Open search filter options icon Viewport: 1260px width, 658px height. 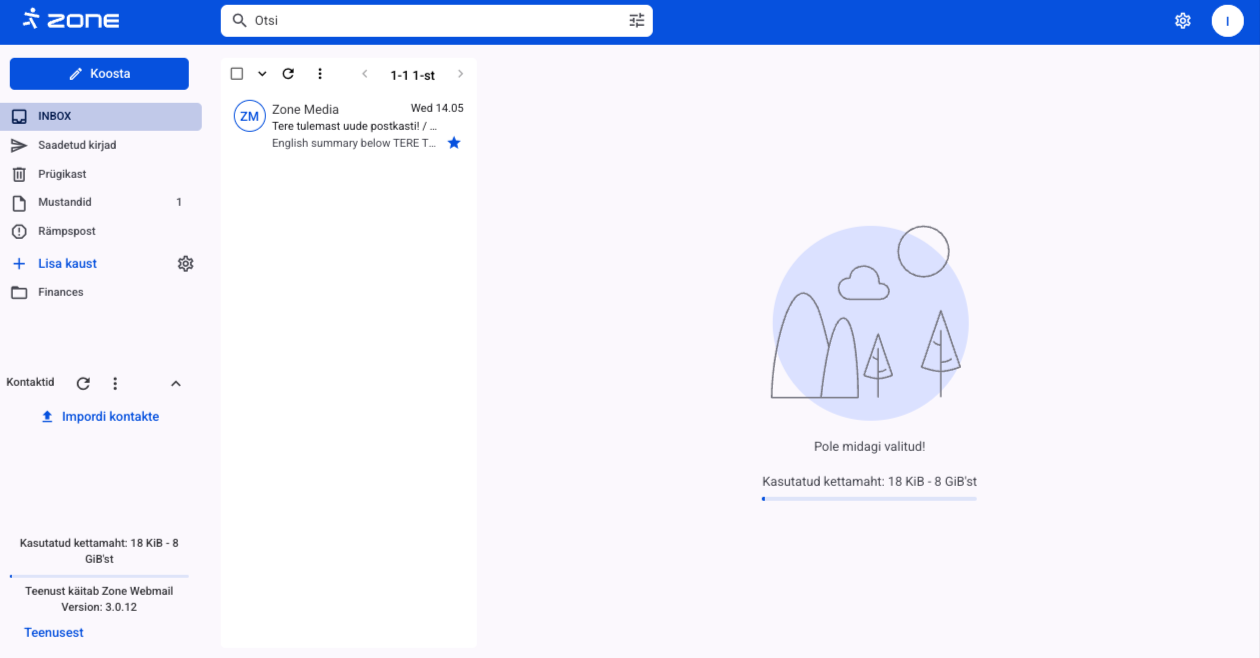click(x=637, y=20)
